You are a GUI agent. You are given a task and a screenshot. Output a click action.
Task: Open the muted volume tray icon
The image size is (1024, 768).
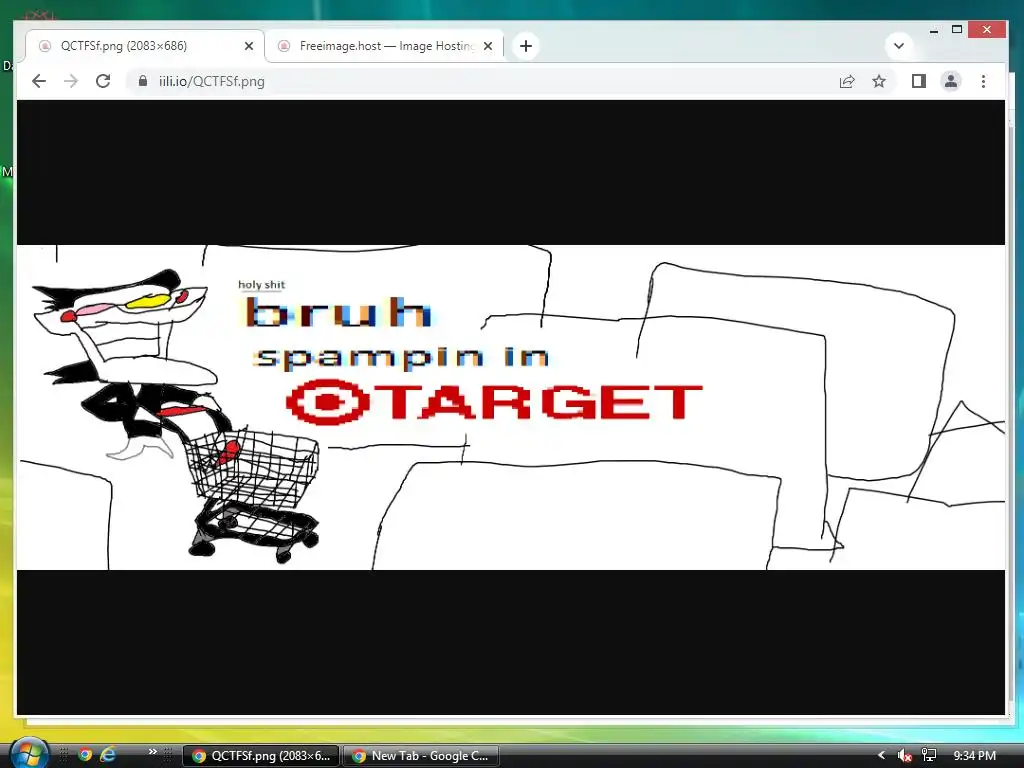[904, 756]
